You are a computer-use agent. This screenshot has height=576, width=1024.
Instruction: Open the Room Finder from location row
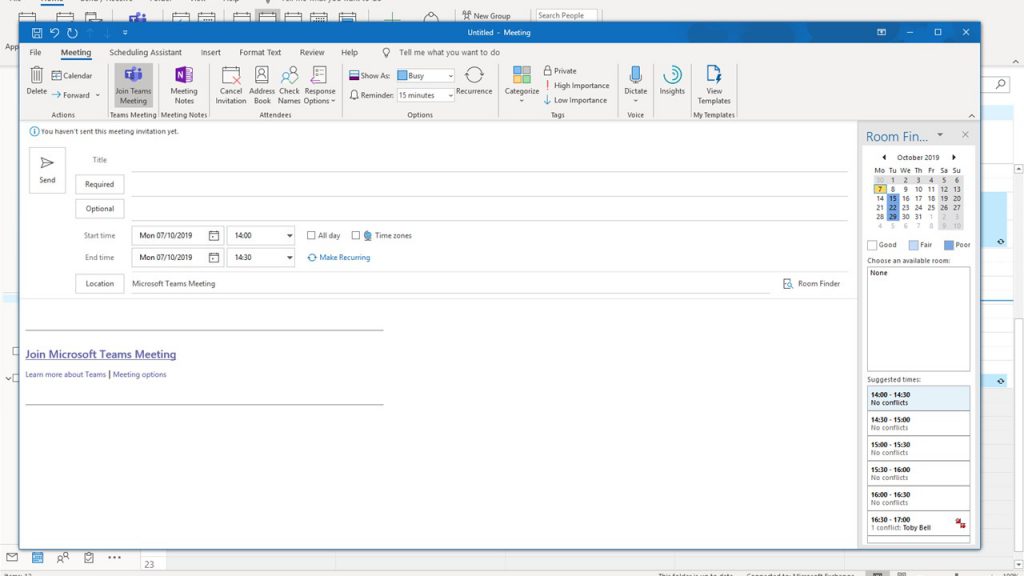[x=811, y=284]
